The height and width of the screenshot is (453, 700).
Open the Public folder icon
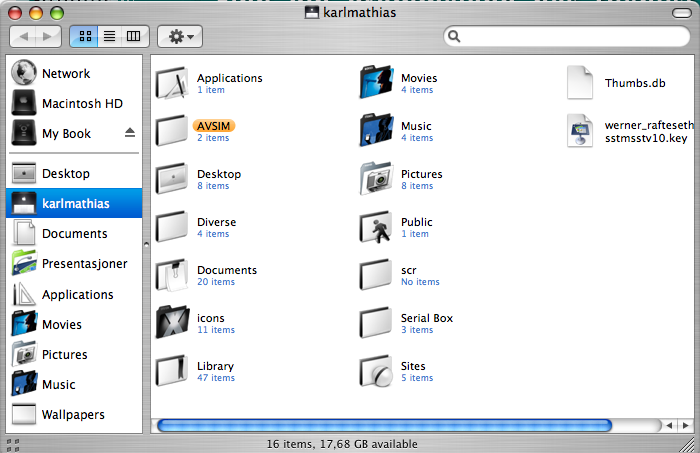(x=376, y=227)
